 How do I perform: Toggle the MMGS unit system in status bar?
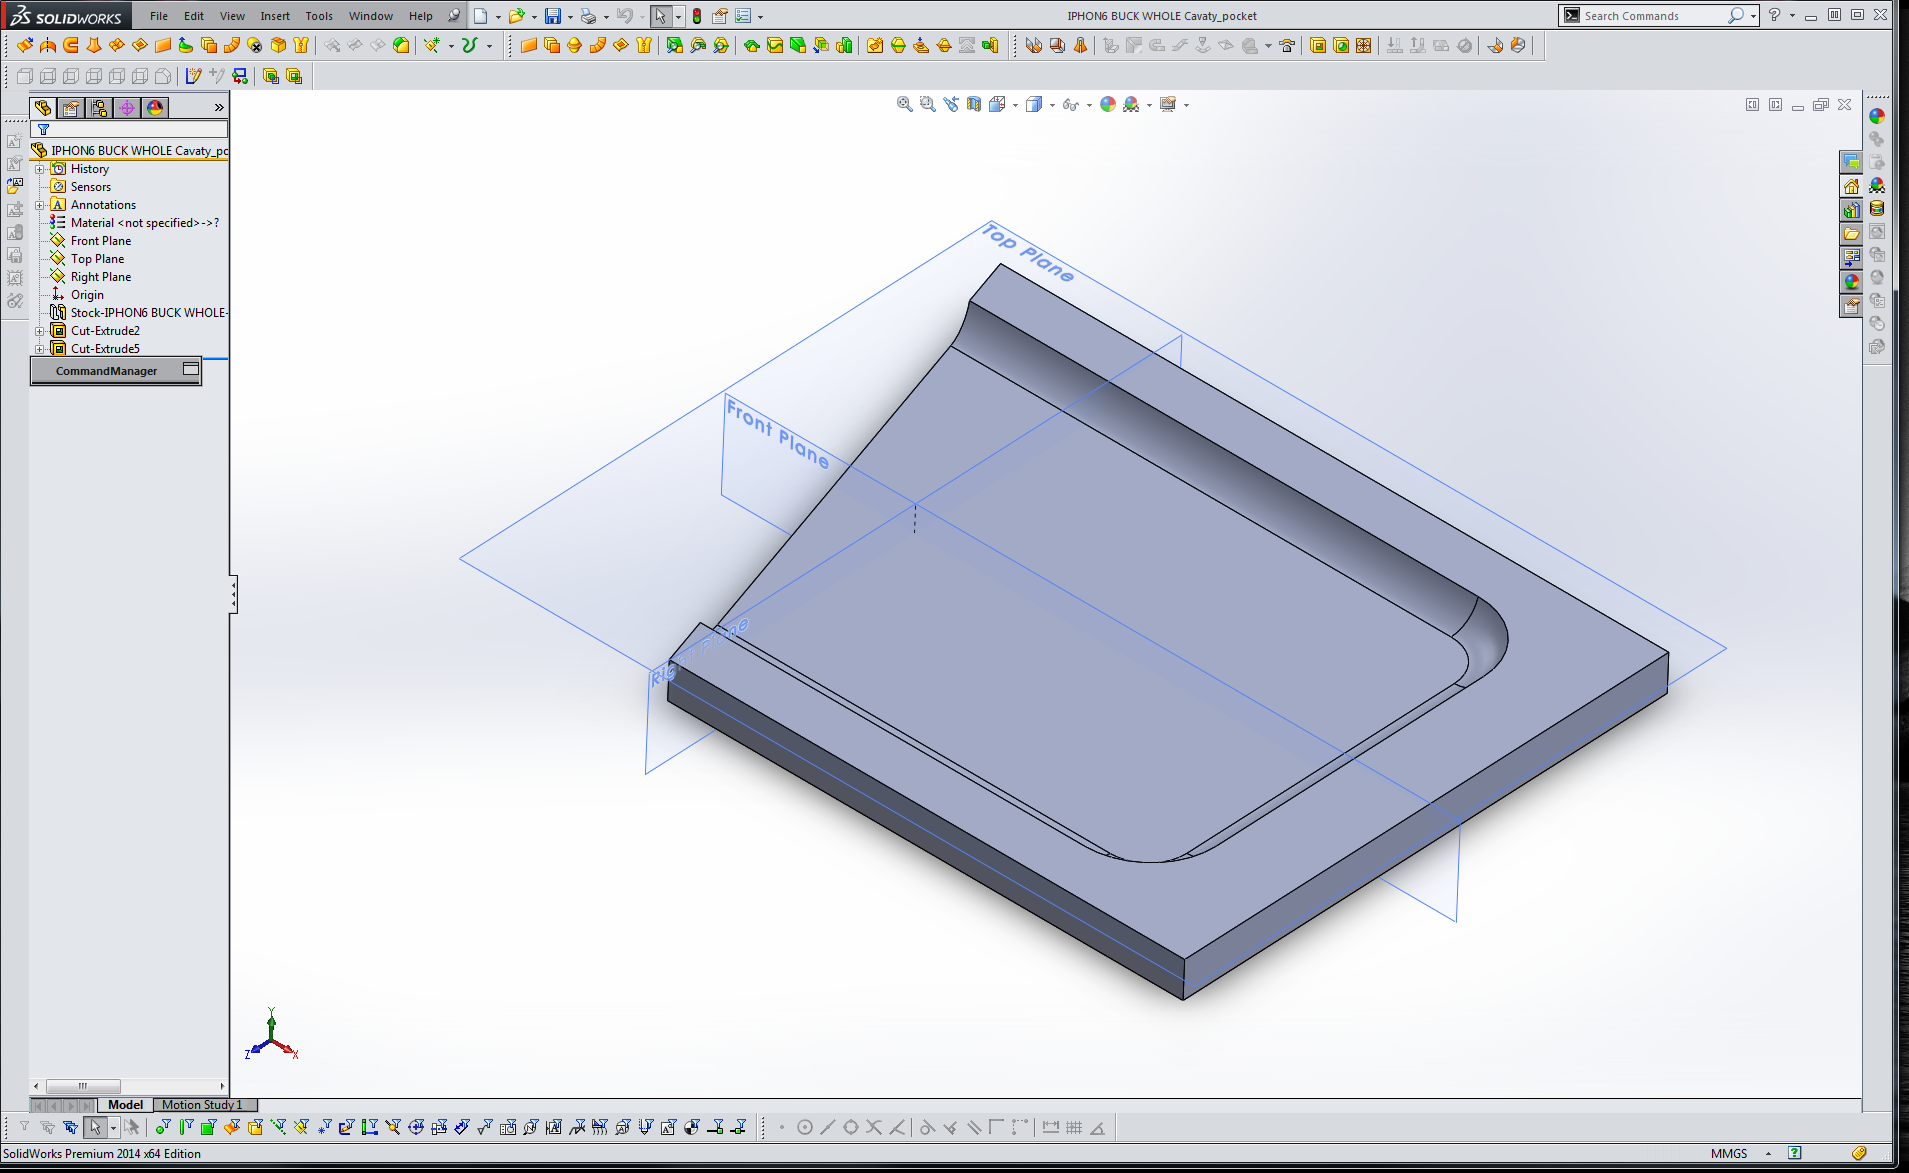[x=1729, y=1154]
